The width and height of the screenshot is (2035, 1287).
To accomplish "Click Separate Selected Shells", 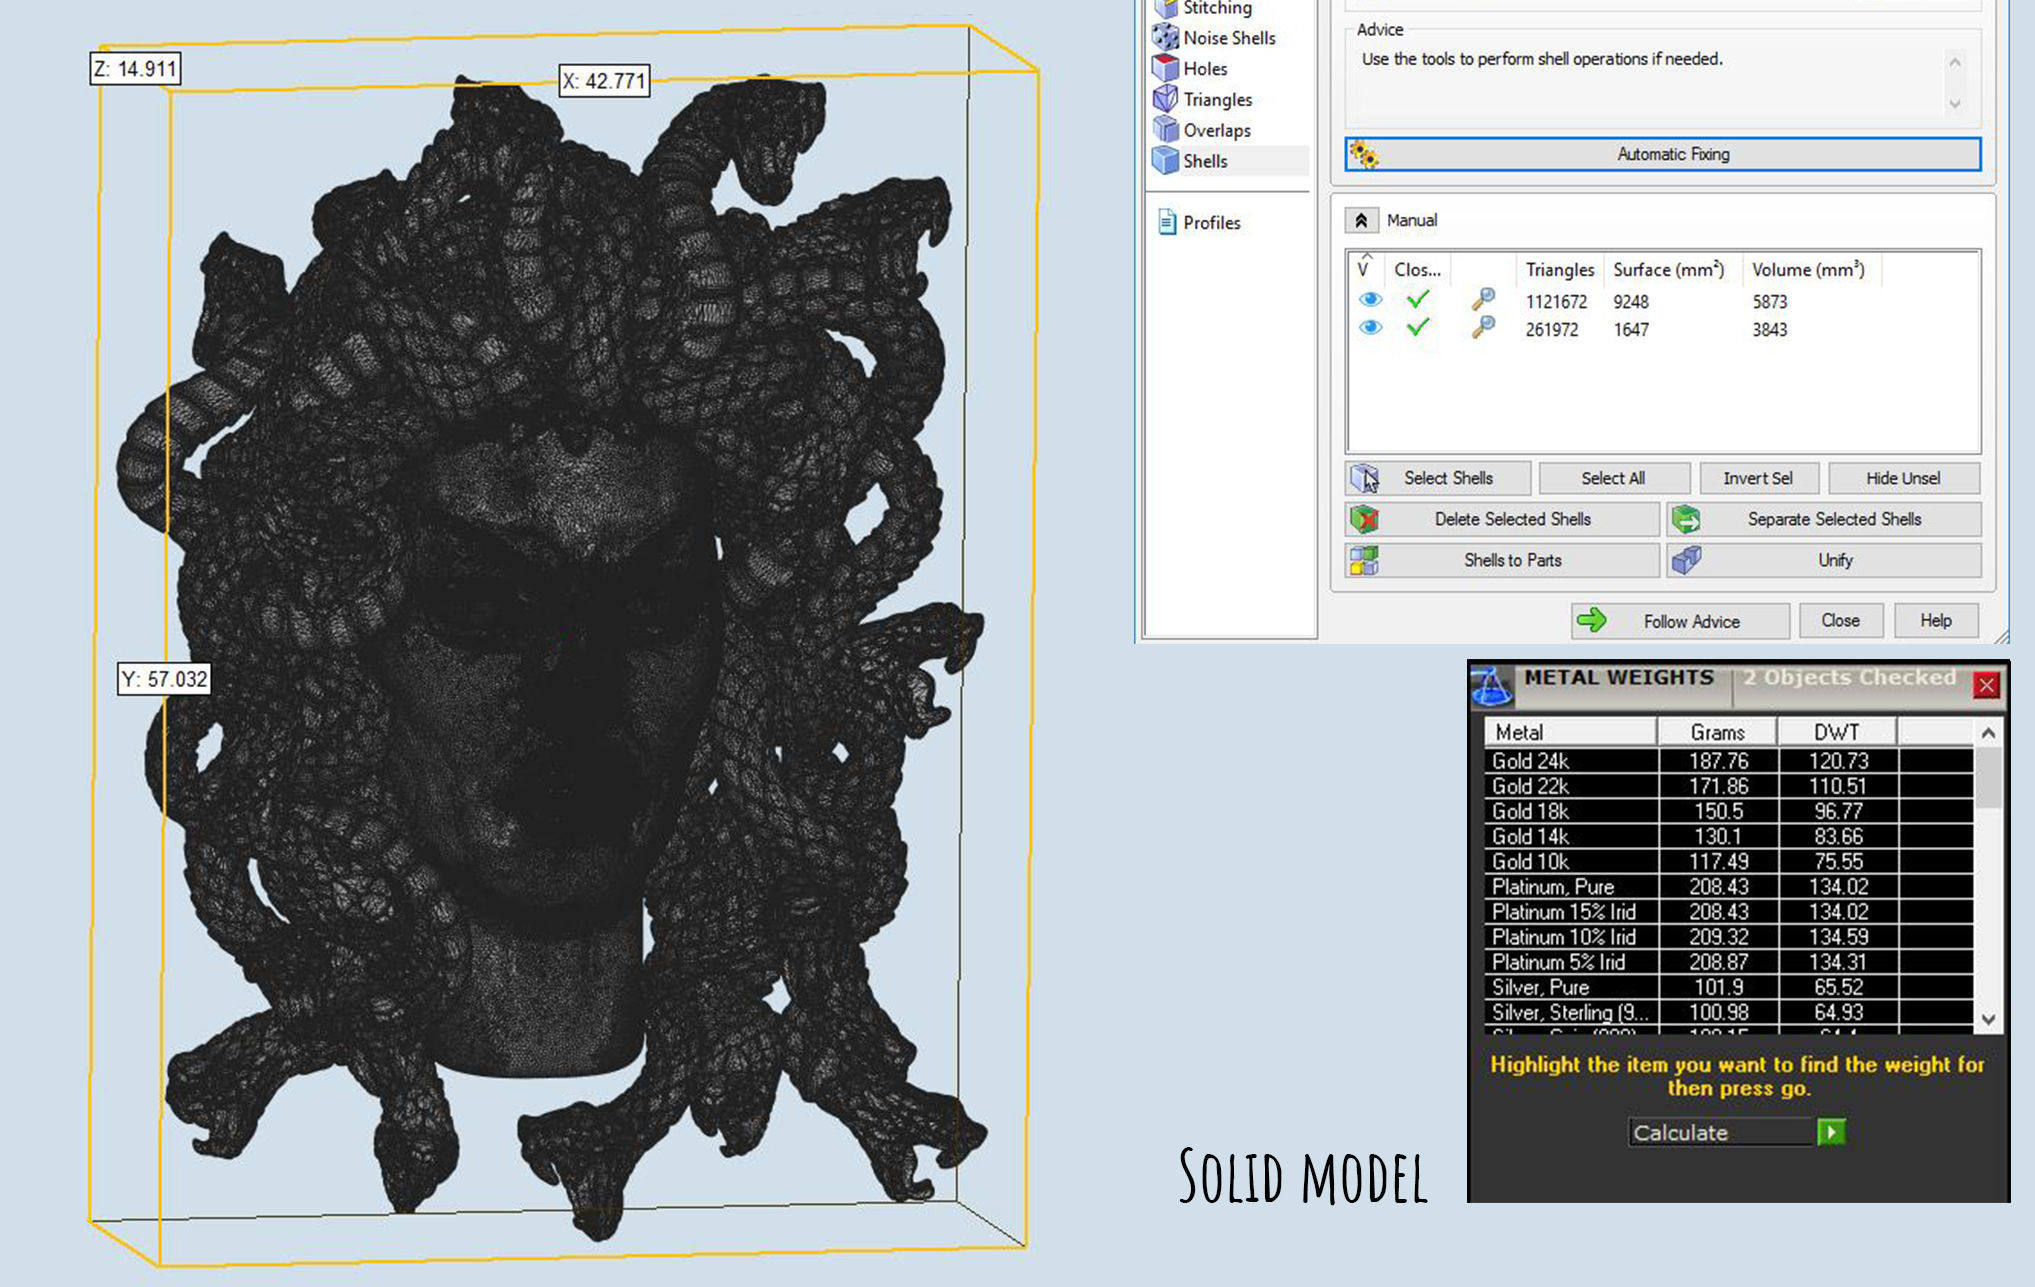I will point(1824,519).
